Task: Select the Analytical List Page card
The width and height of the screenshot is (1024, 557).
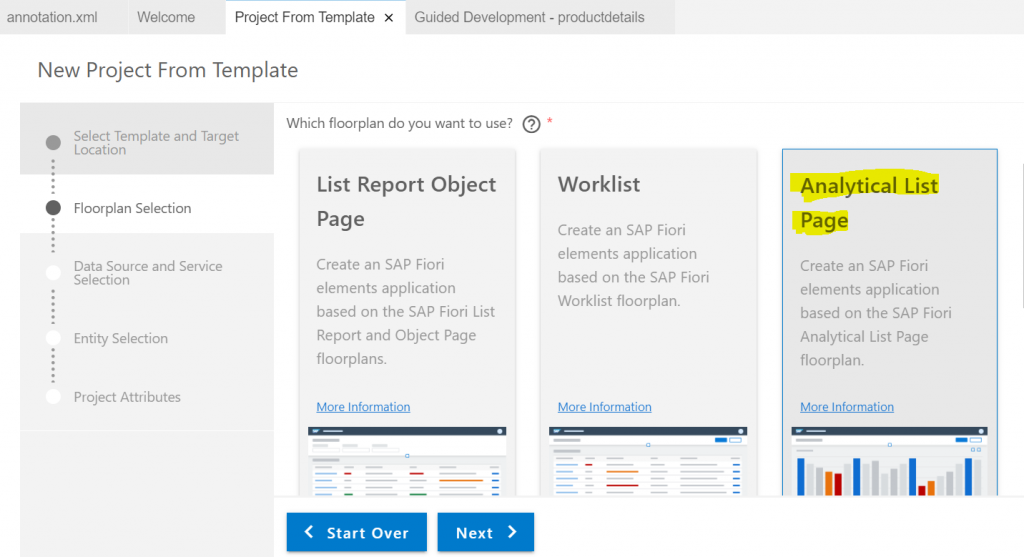Action: [889, 323]
